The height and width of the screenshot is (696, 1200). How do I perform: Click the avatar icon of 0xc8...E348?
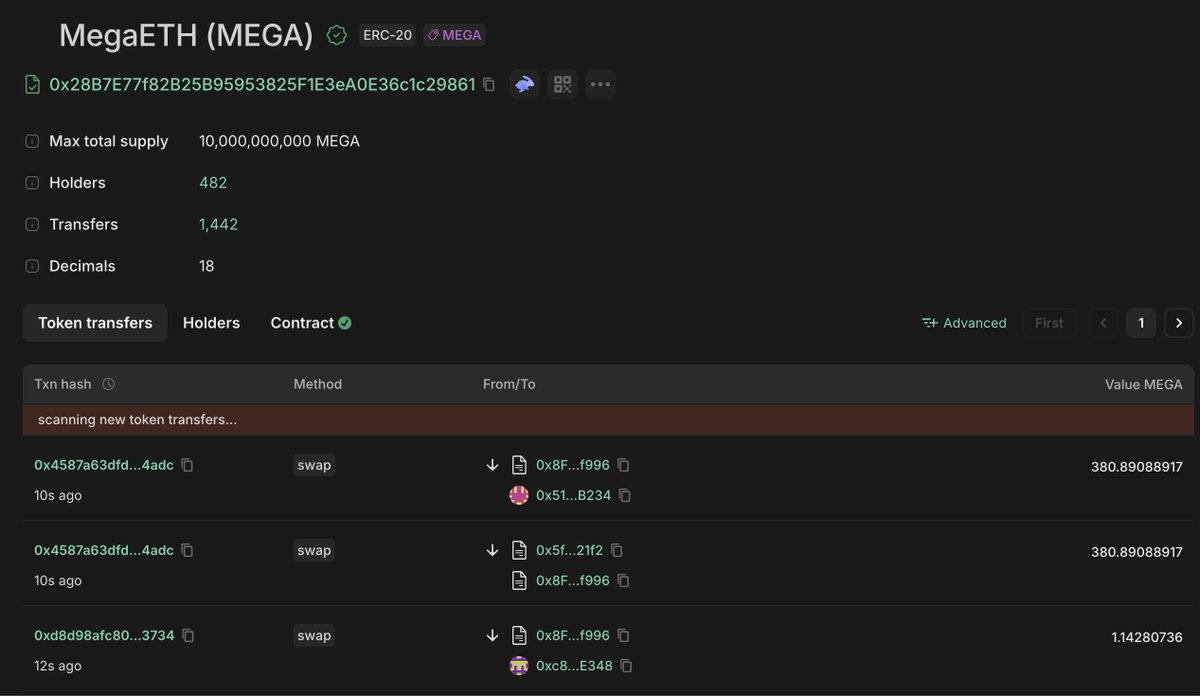pos(519,665)
